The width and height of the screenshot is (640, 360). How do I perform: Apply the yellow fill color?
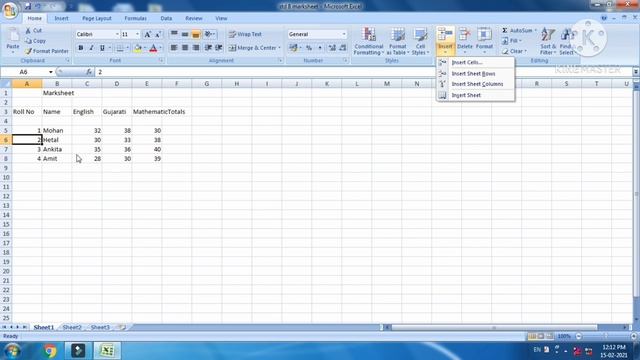[138, 48]
